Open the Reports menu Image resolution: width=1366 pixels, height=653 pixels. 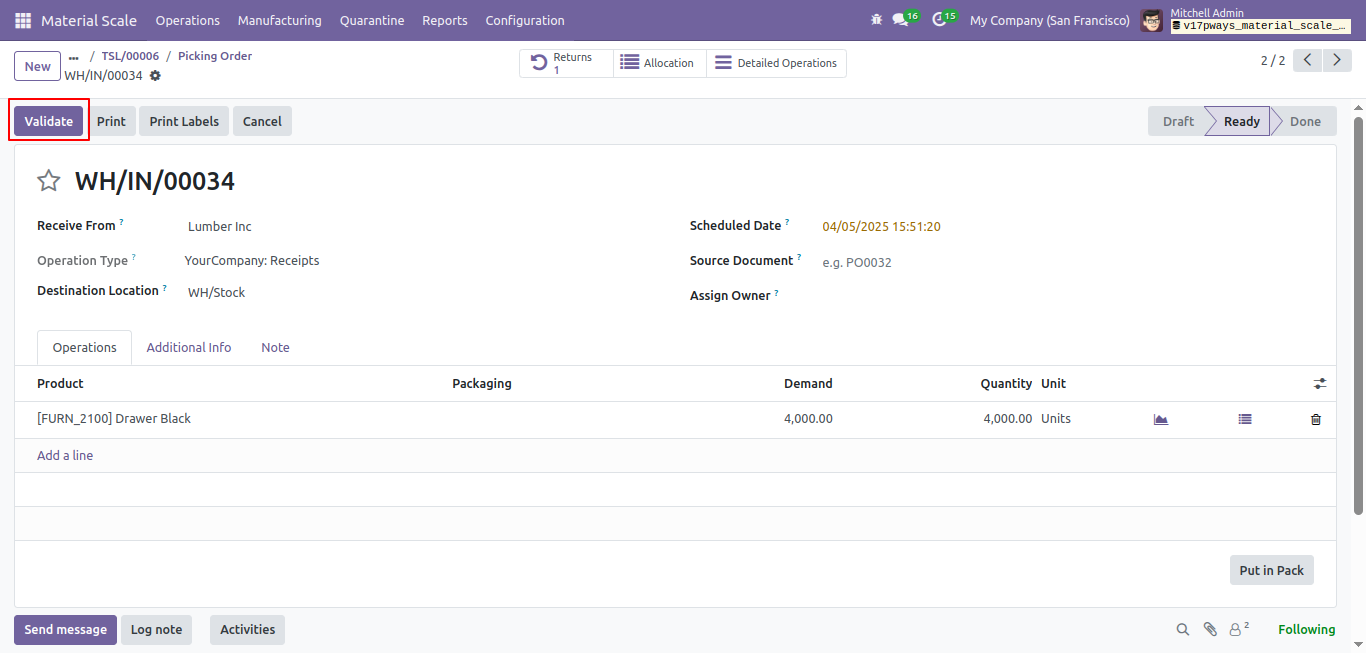click(x=444, y=20)
